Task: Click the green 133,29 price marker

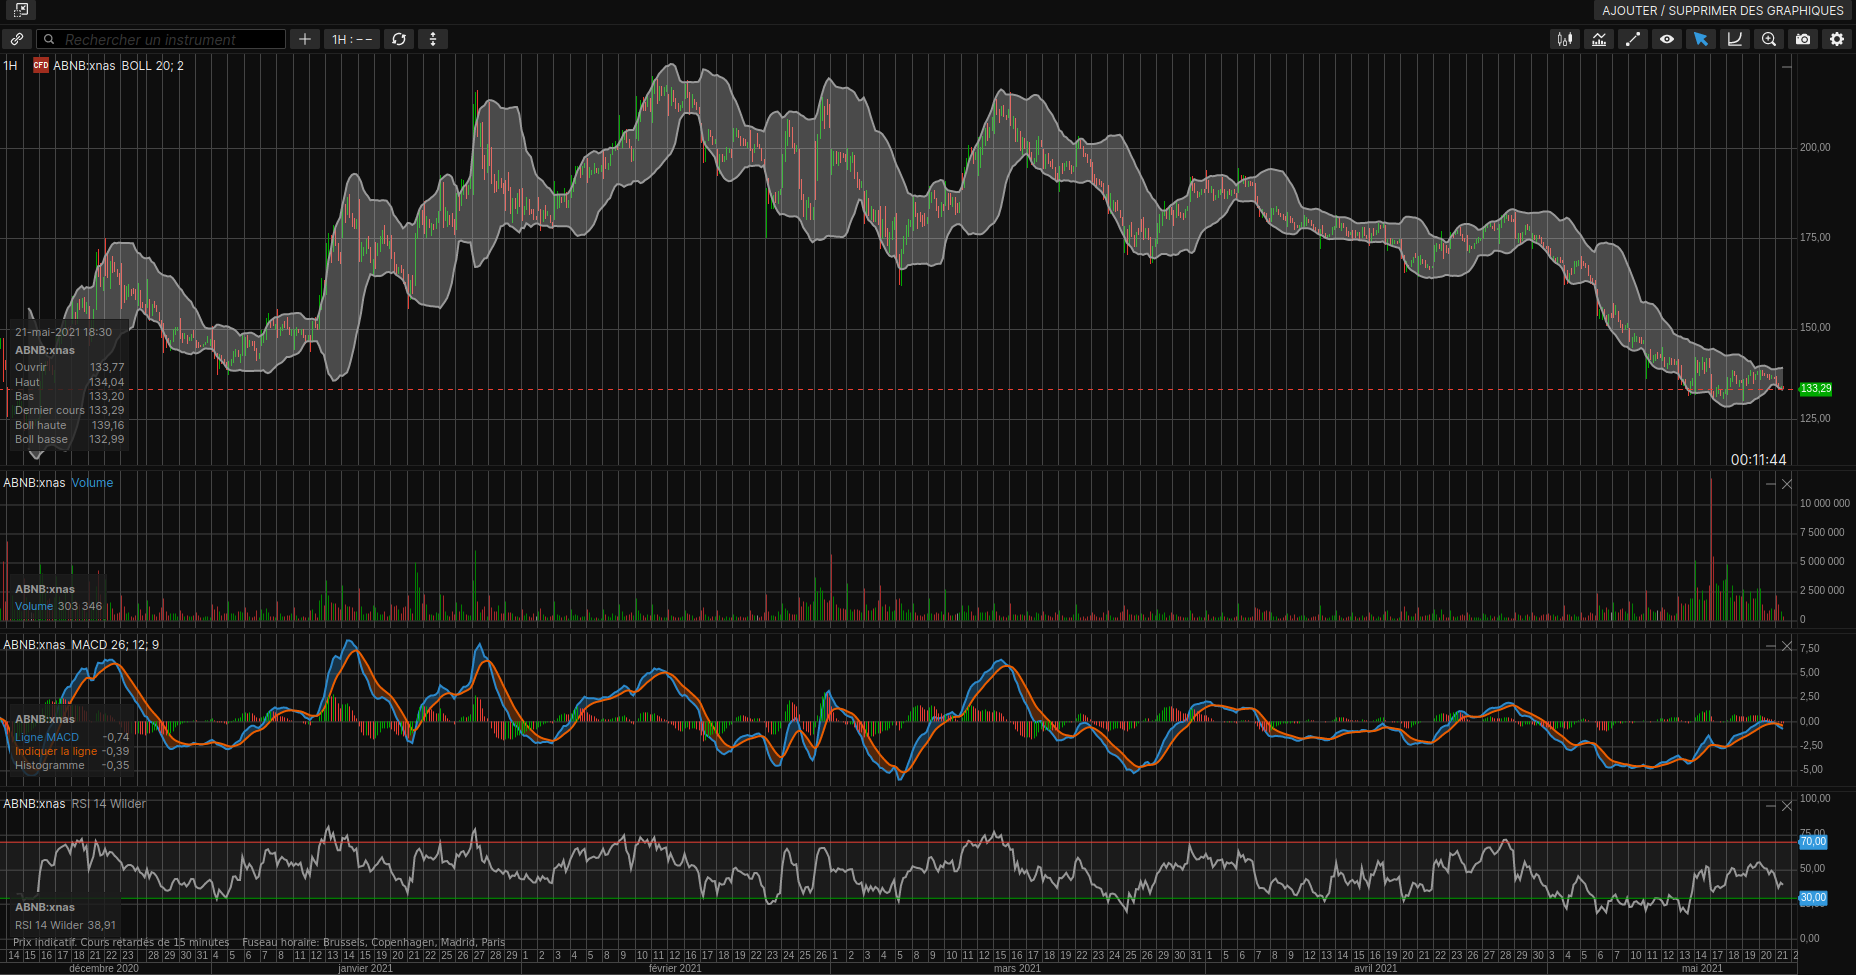Action: [1816, 389]
